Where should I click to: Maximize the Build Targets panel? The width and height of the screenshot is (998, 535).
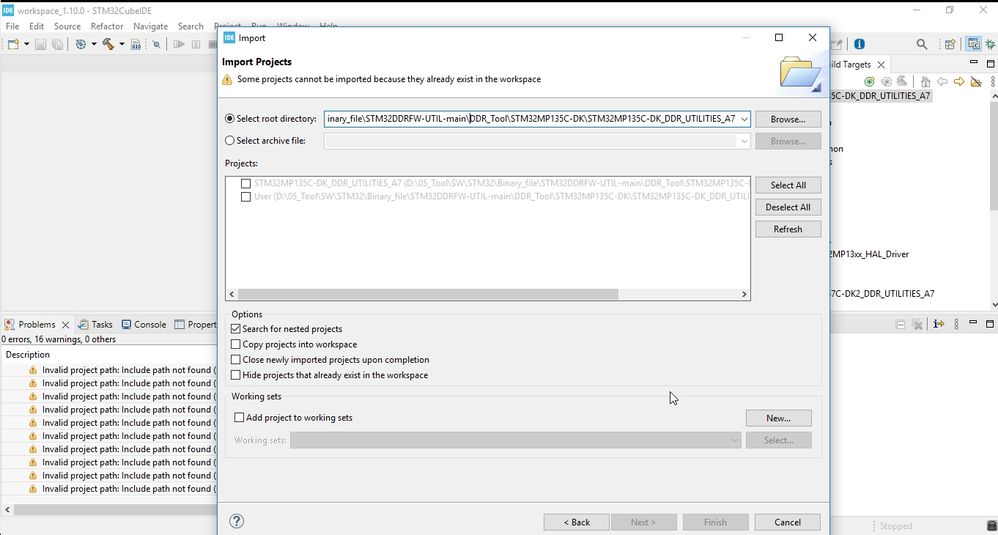990,63
